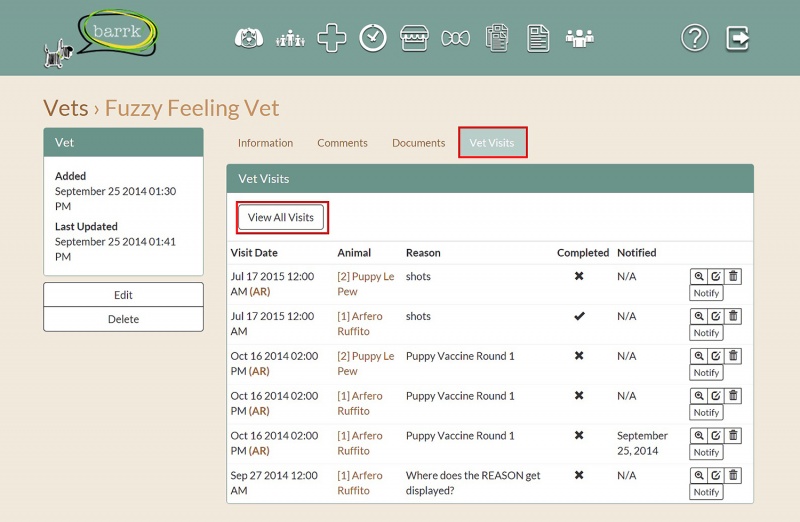Click the barrk logo
This screenshot has height=522, width=800.
coord(101,39)
